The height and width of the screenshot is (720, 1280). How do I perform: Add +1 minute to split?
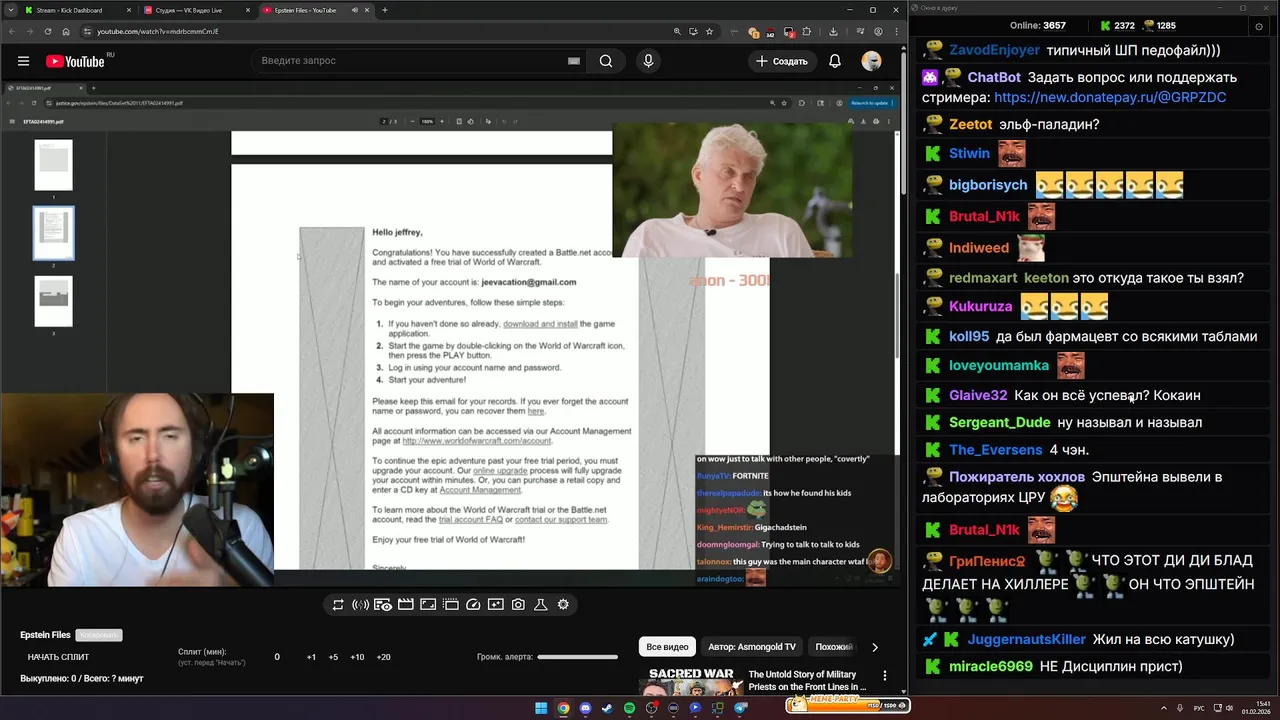click(311, 657)
